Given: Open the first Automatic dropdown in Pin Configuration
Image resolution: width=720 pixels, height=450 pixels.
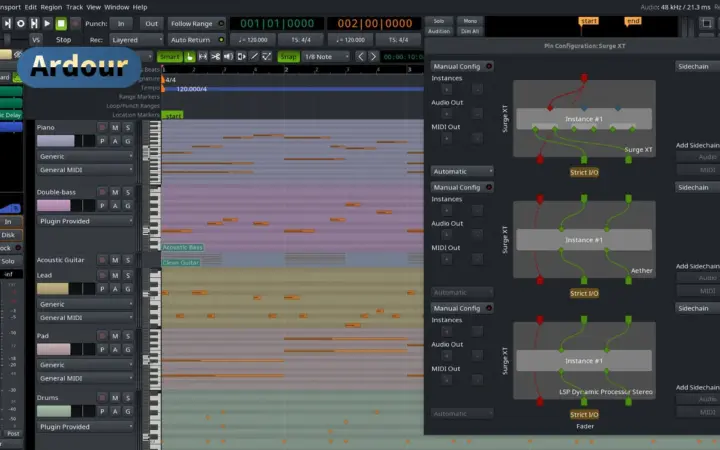Looking at the screenshot, I should pyautogui.click(x=462, y=171).
